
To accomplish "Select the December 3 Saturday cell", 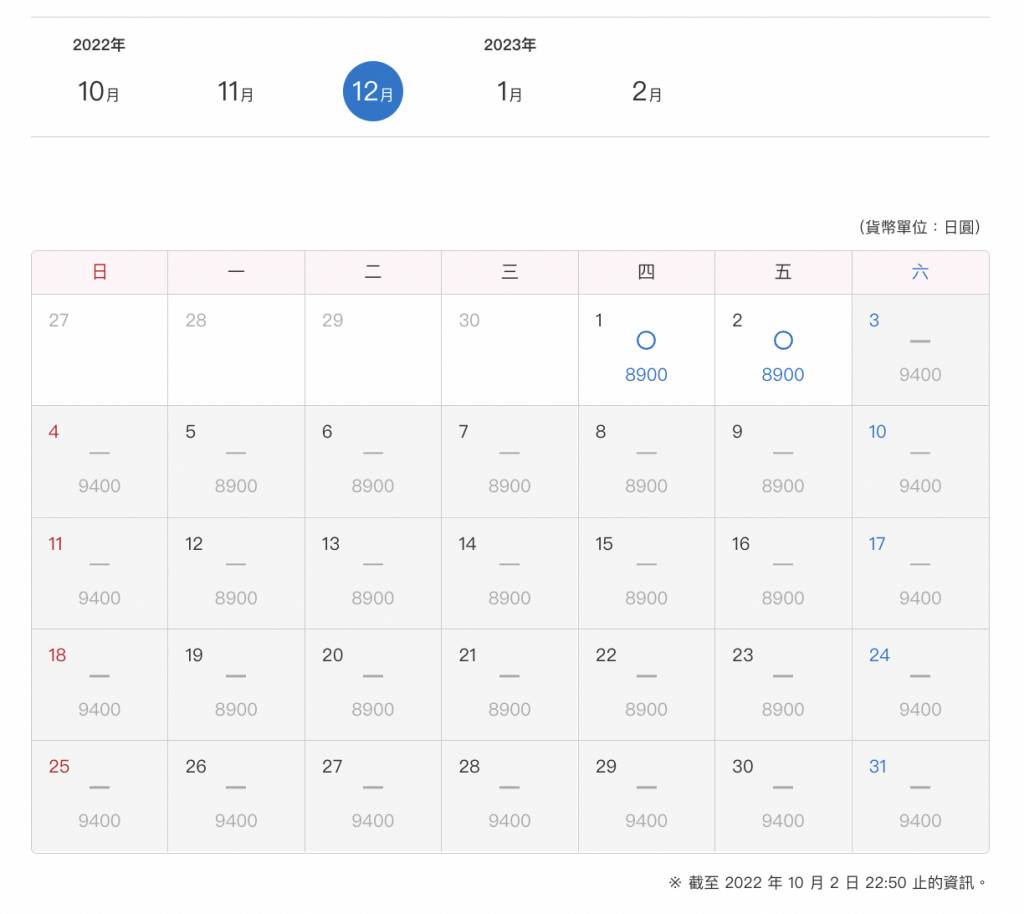I will pos(920,349).
